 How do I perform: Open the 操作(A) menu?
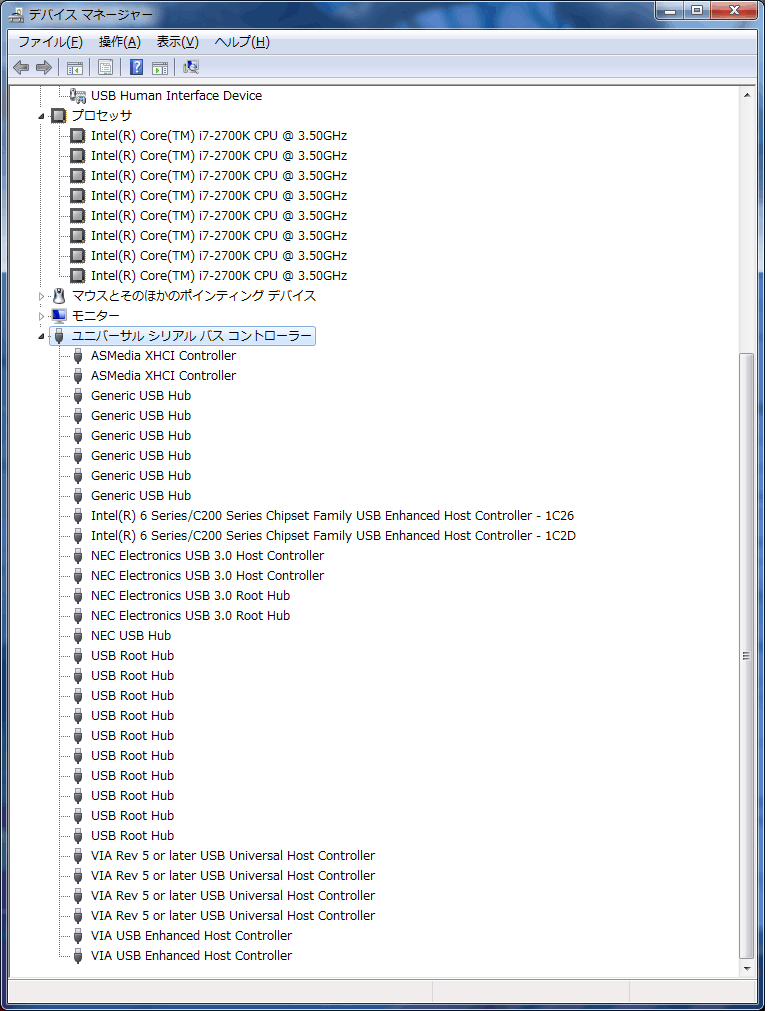point(120,42)
